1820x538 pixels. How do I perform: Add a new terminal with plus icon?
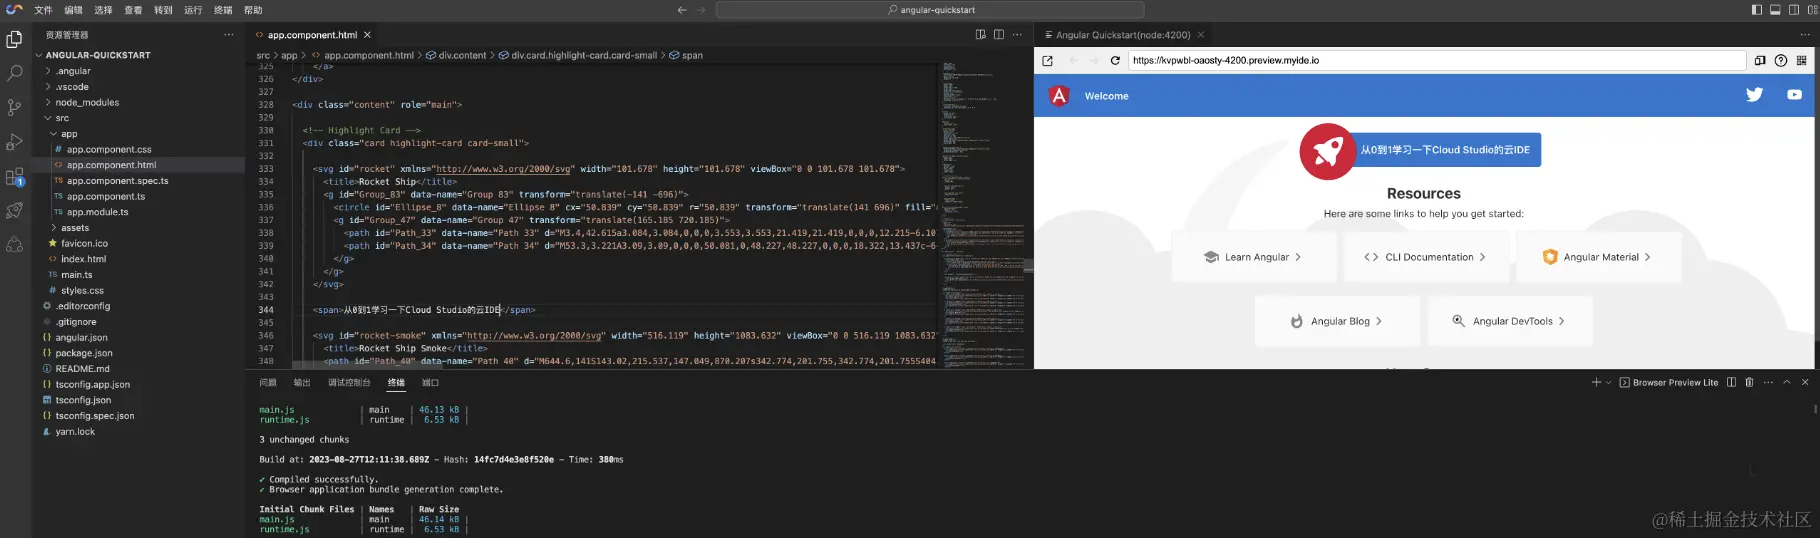(1596, 382)
